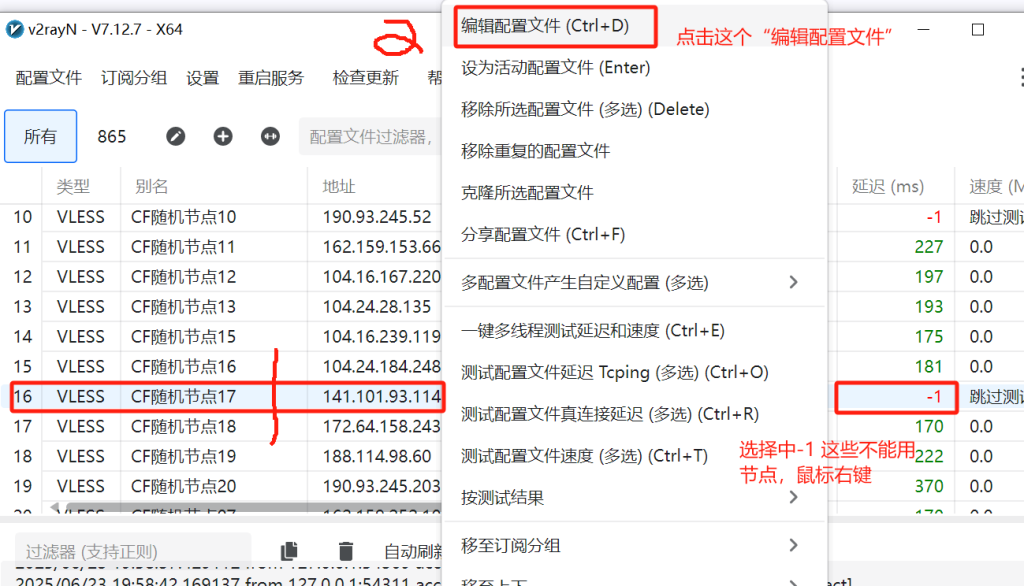This screenshot has height=586, width=1024.
Task: Click the trash clear log icon
Action: pos(345,551)
